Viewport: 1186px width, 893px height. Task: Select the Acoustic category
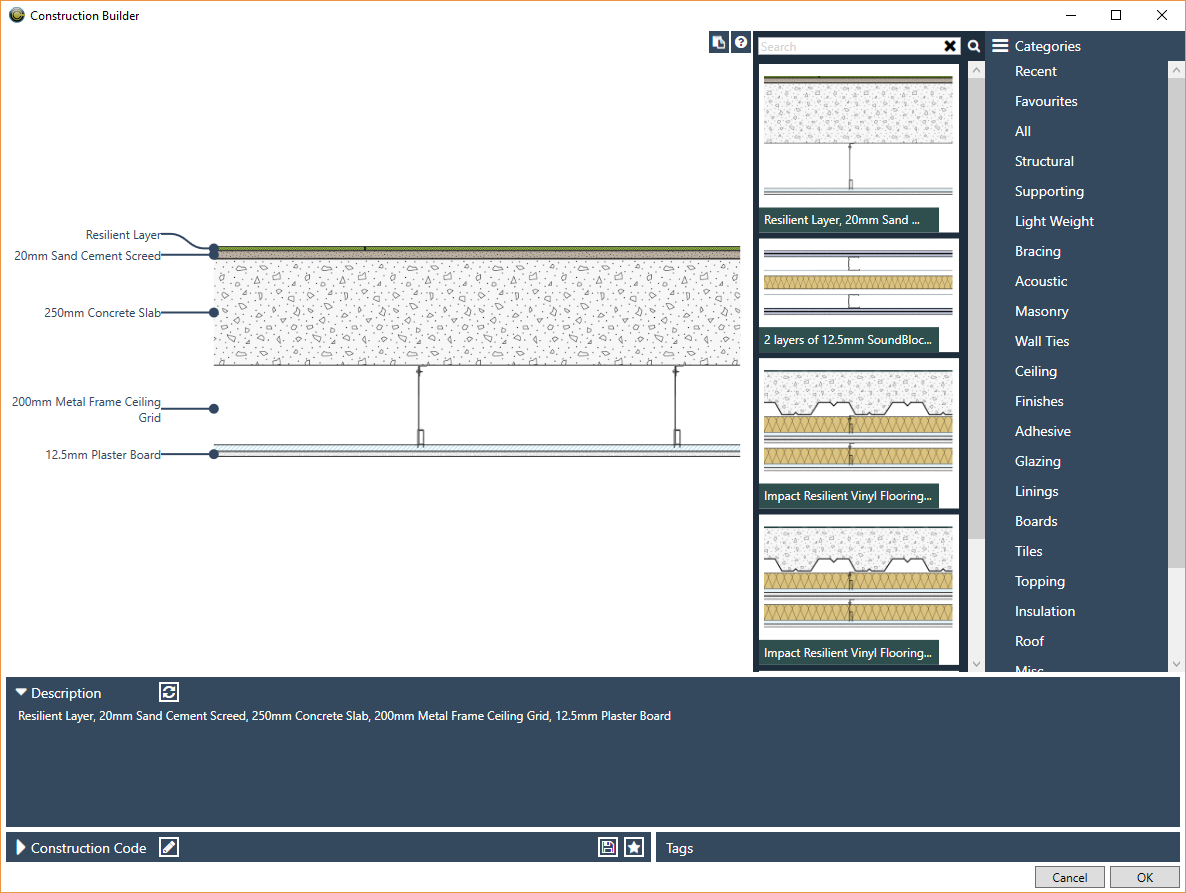1041,281
